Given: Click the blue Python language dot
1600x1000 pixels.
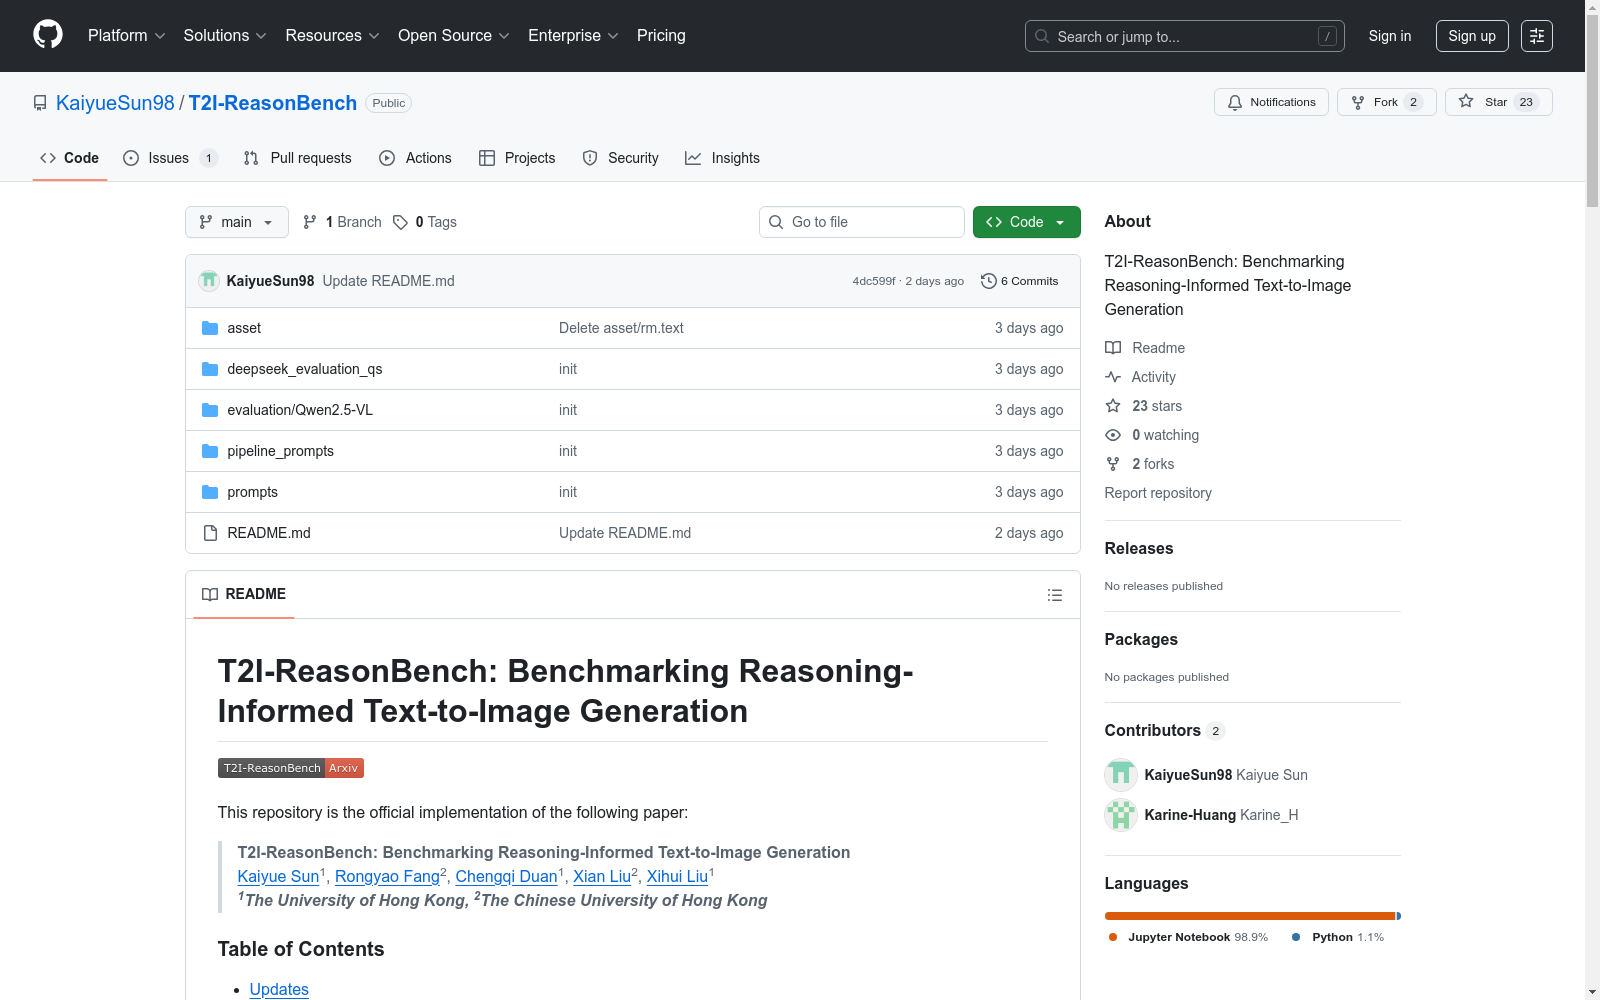Looking at the screenshot, I should (1296, 937).
